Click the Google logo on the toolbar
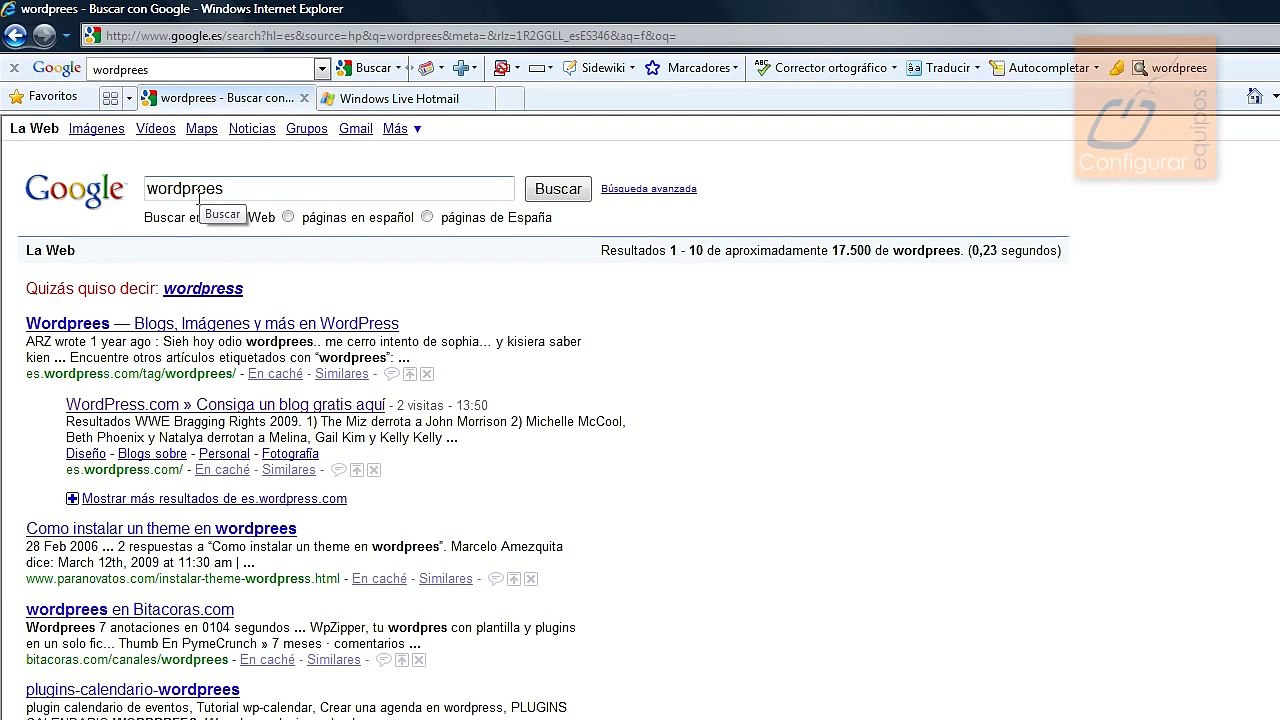The height and width of the screenshot is (720, 1280). click(x=56, y=68)
